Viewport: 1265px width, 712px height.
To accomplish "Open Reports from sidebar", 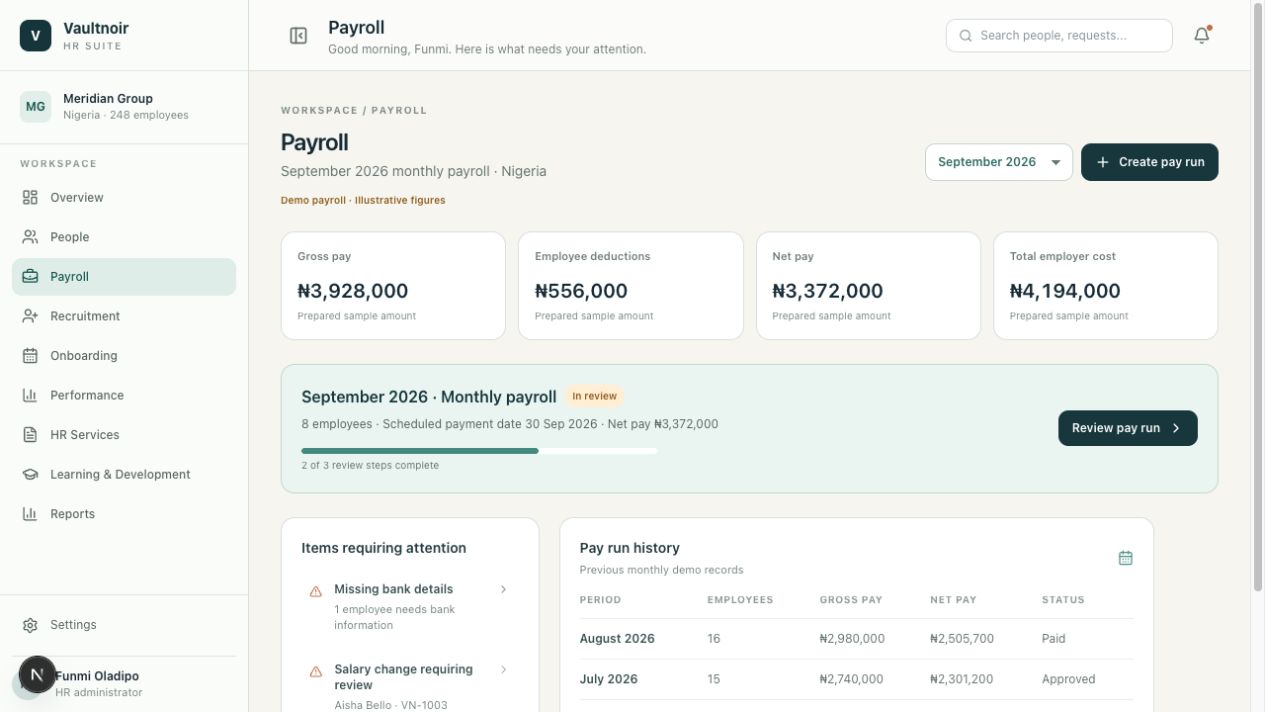I will pos(124,514).
